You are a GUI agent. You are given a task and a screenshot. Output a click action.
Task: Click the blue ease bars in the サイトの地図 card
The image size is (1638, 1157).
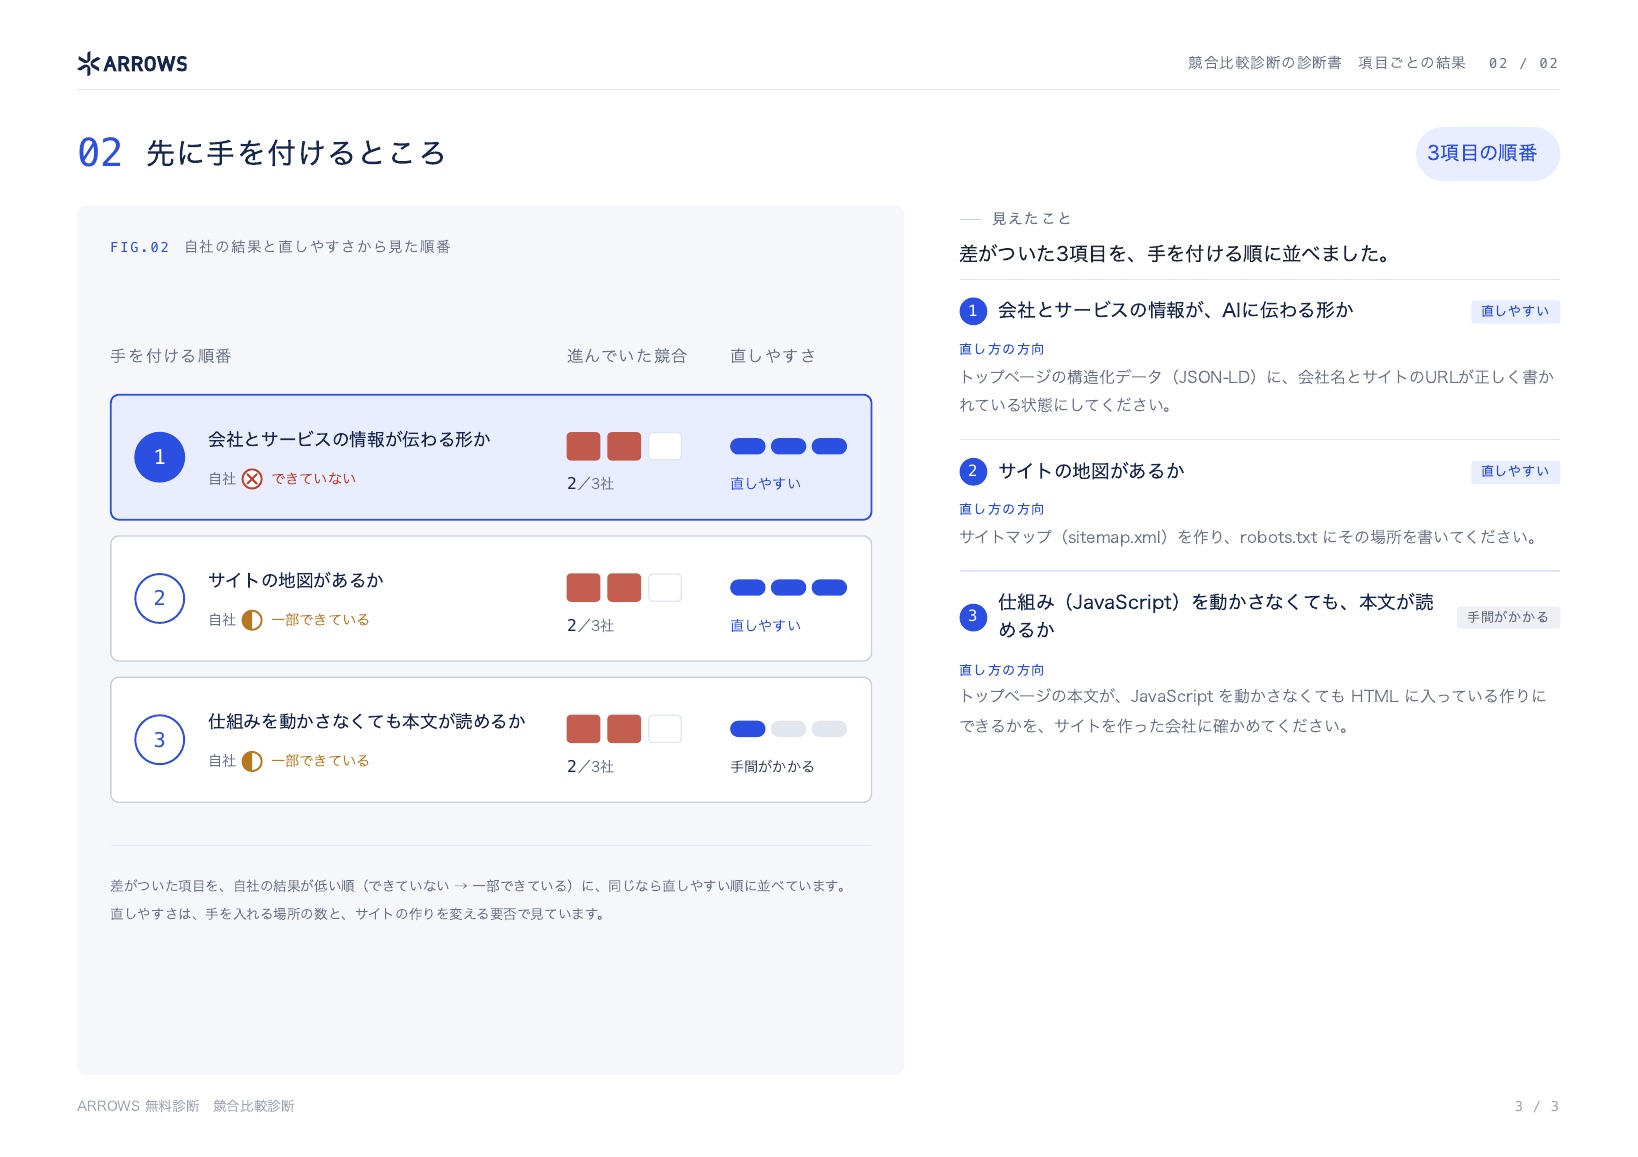tap(788, 587)
